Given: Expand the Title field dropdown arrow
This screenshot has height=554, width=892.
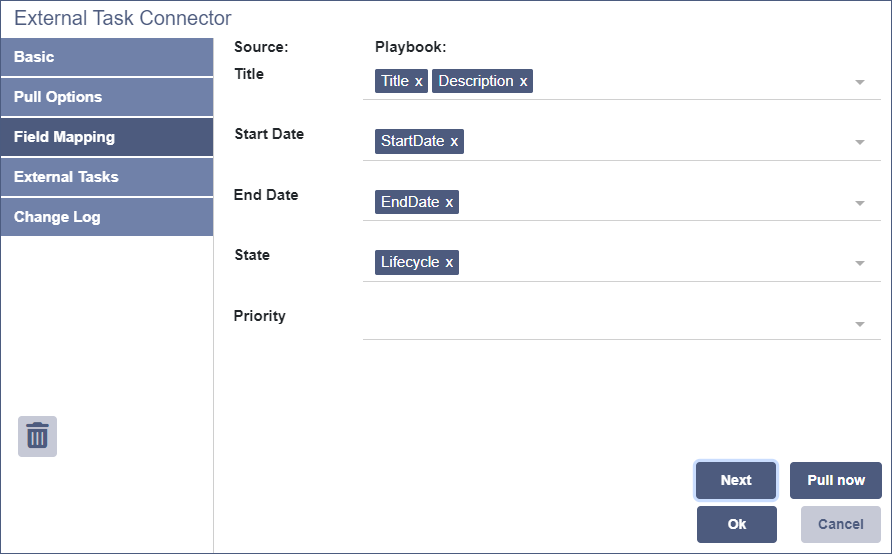Looking at the screenshot, I should pos(860,82).
